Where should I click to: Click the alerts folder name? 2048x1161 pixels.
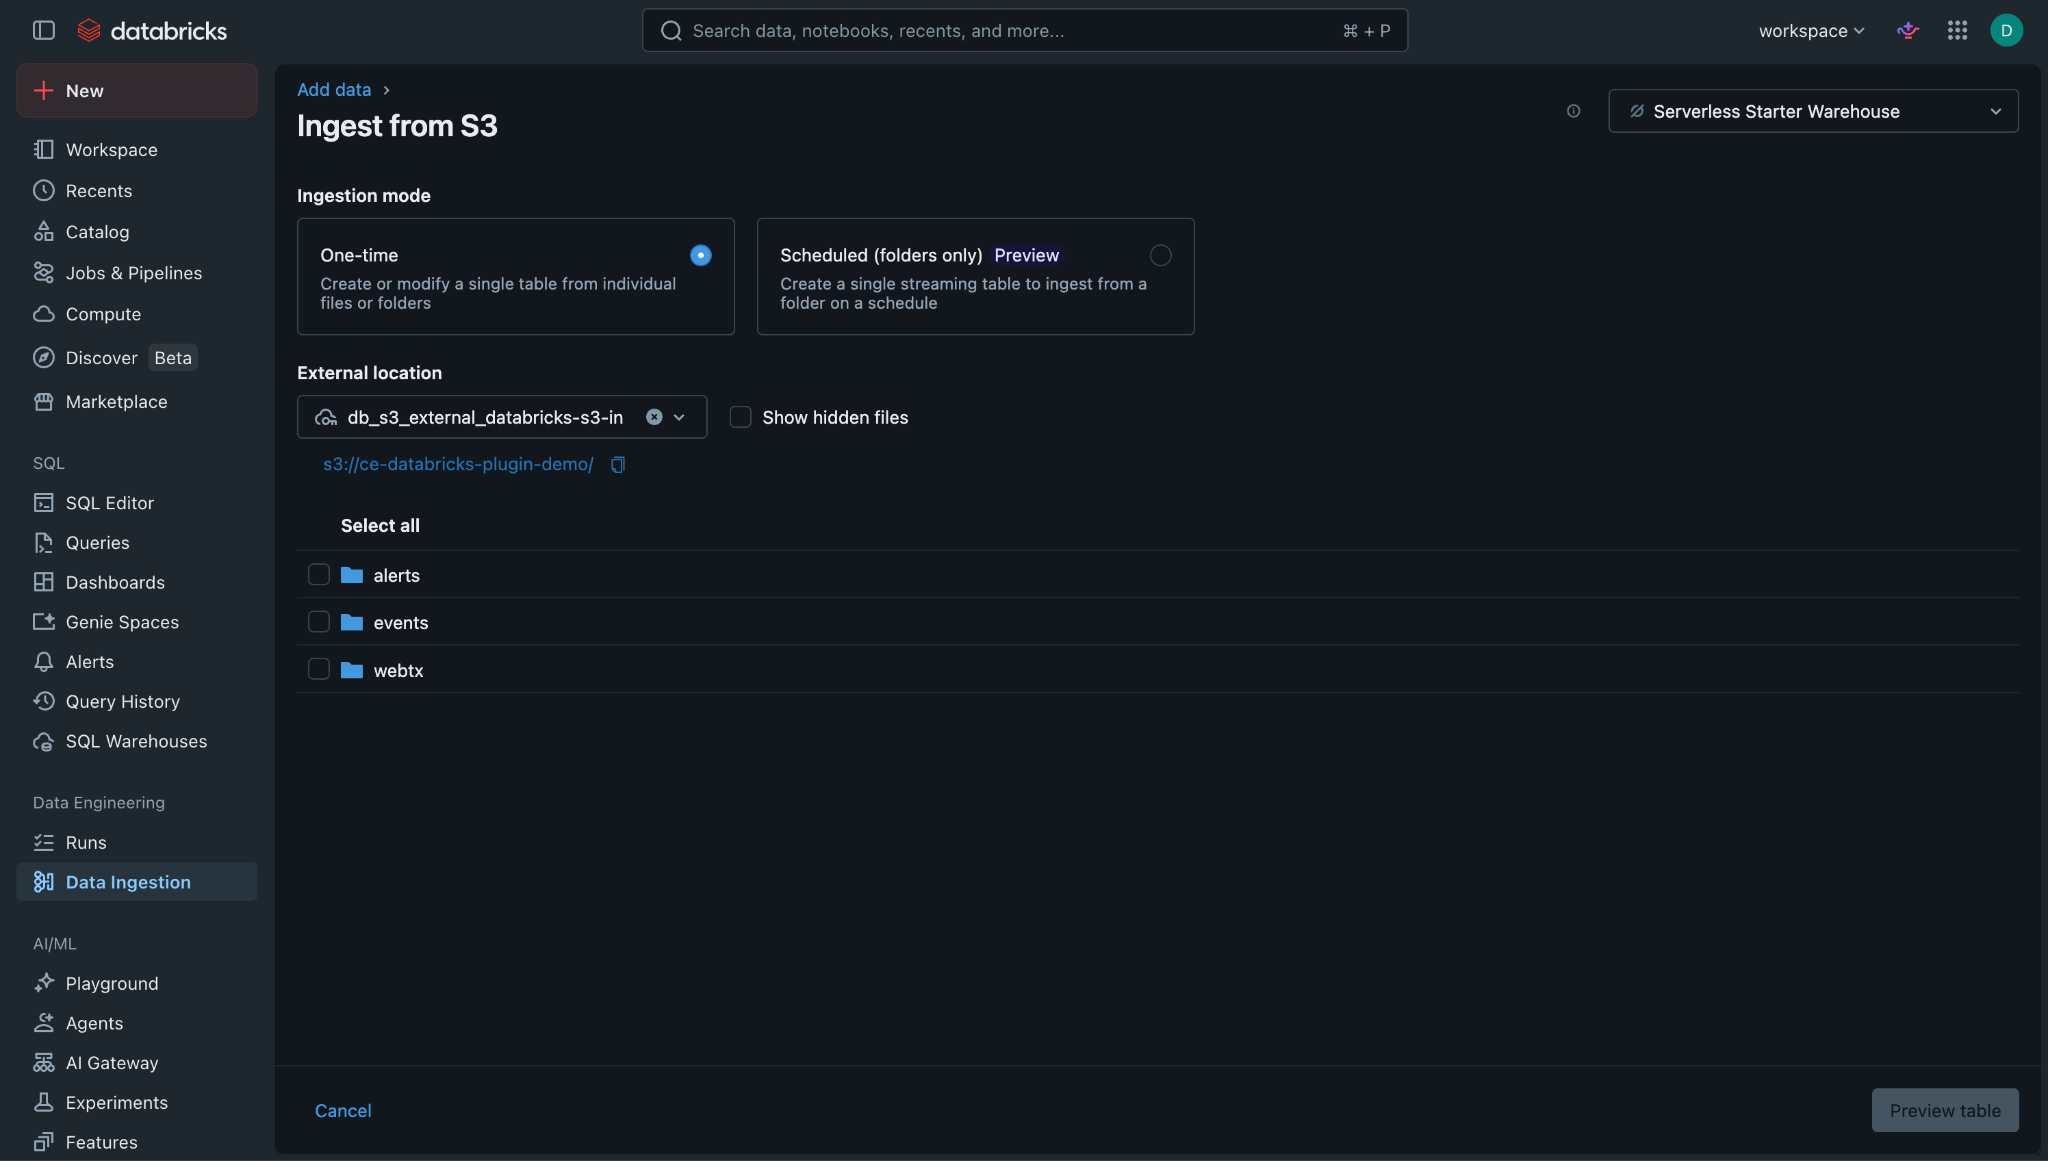click(397, 576)
